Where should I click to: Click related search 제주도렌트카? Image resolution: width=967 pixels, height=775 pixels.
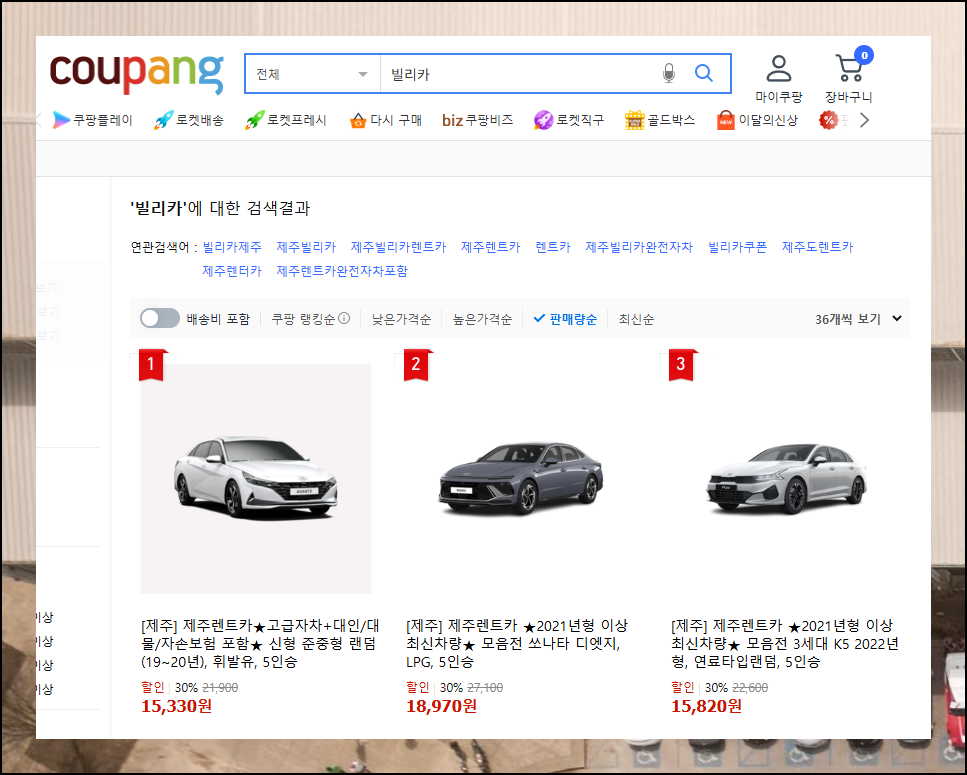coord(817,247)
